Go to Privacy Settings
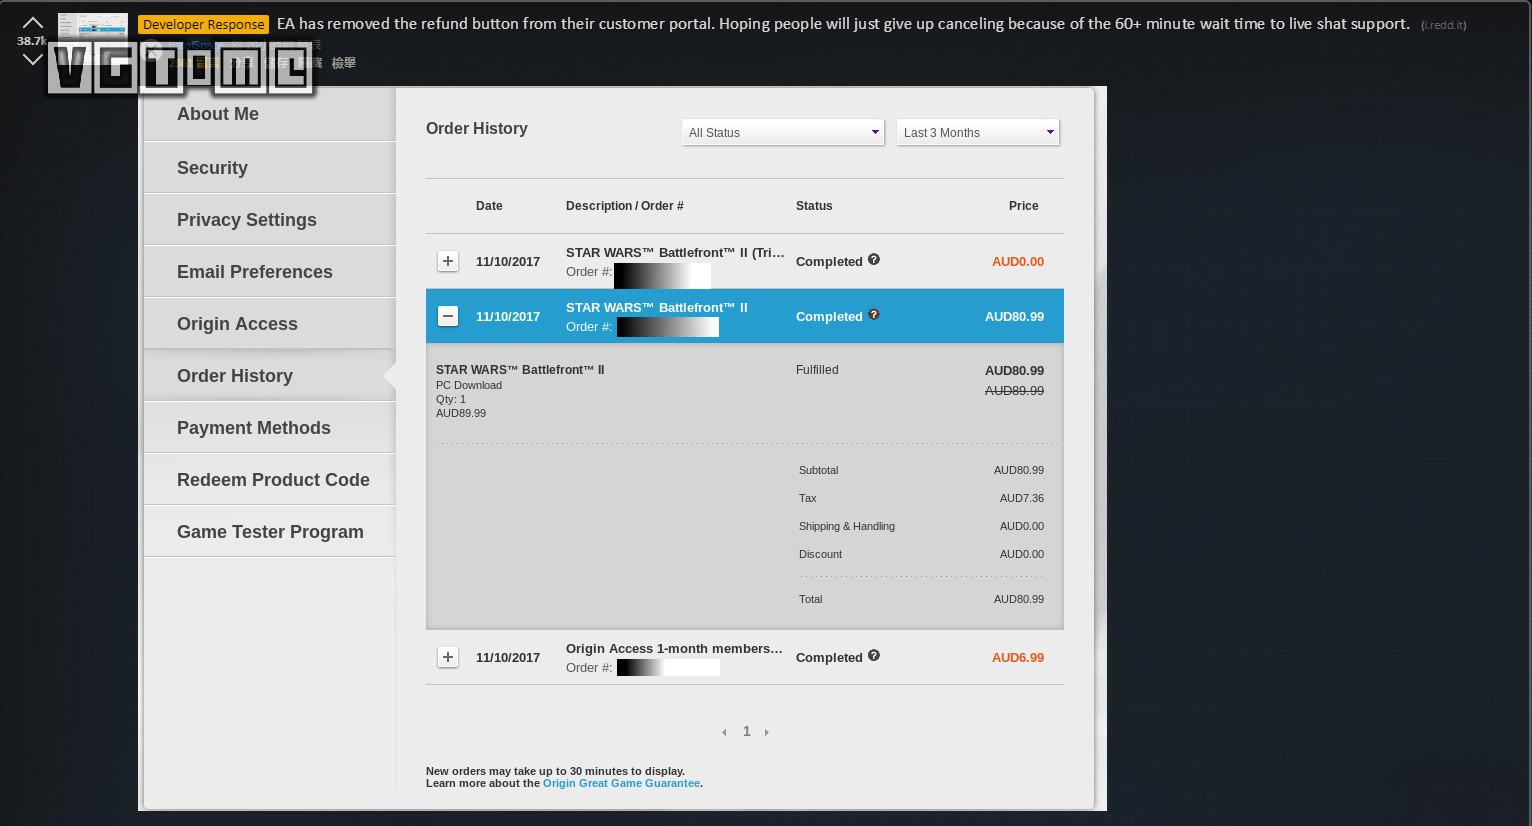 coord(270,220)
